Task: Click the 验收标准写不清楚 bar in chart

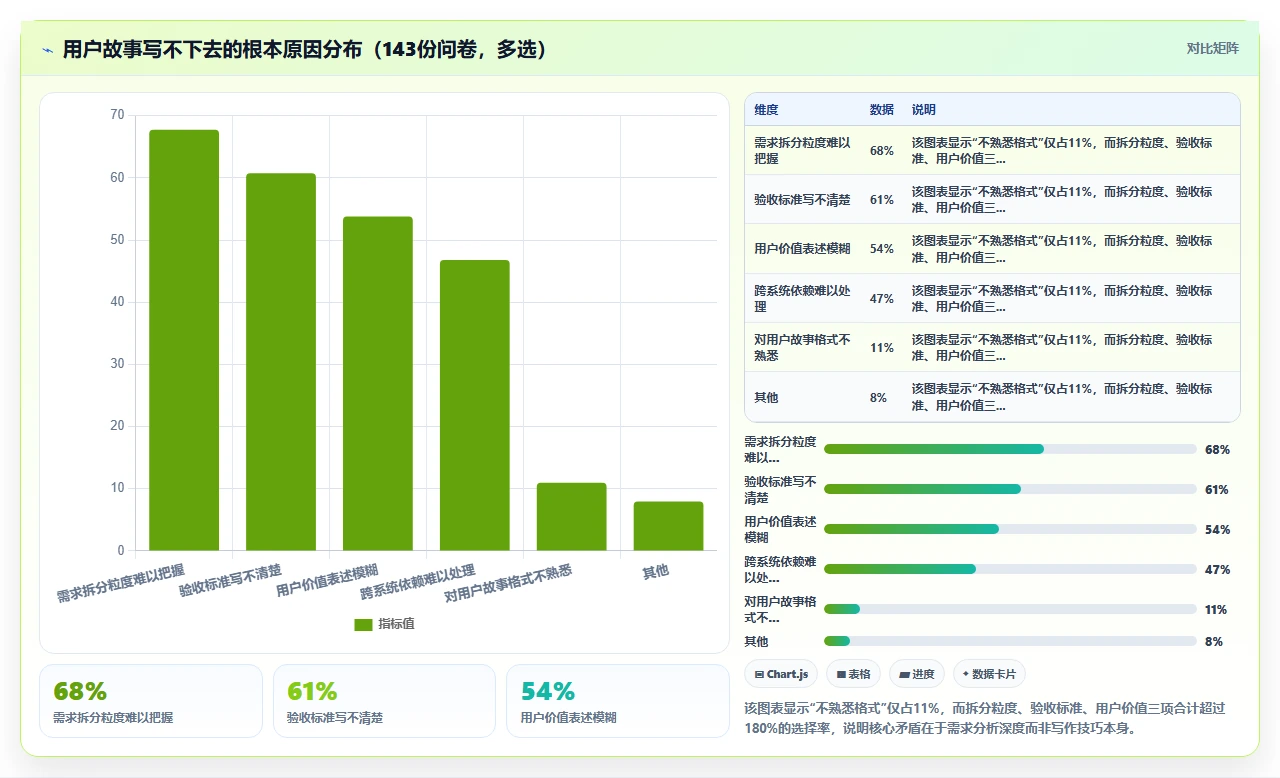Action: (281, 362)
